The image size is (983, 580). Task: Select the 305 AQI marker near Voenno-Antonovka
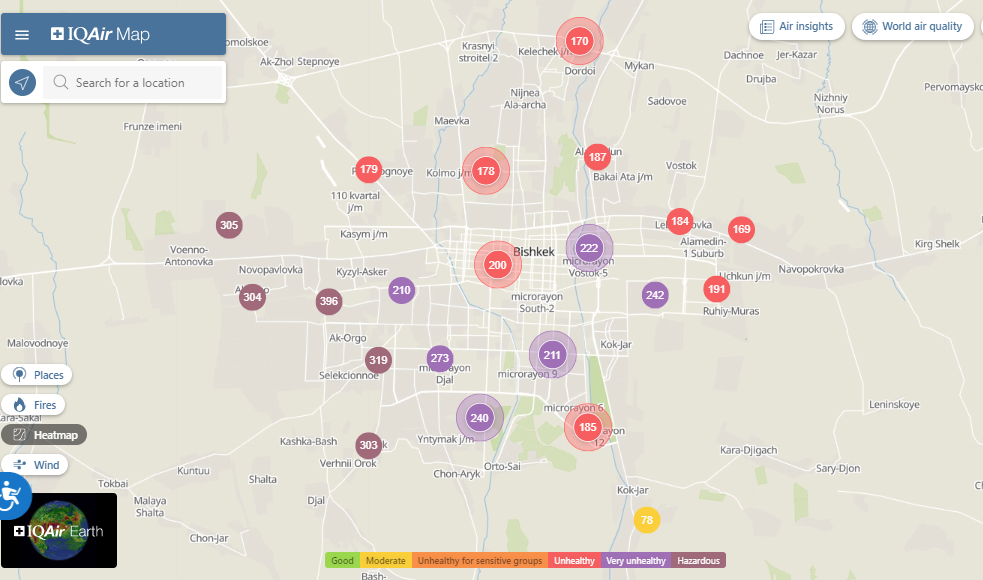229,225
